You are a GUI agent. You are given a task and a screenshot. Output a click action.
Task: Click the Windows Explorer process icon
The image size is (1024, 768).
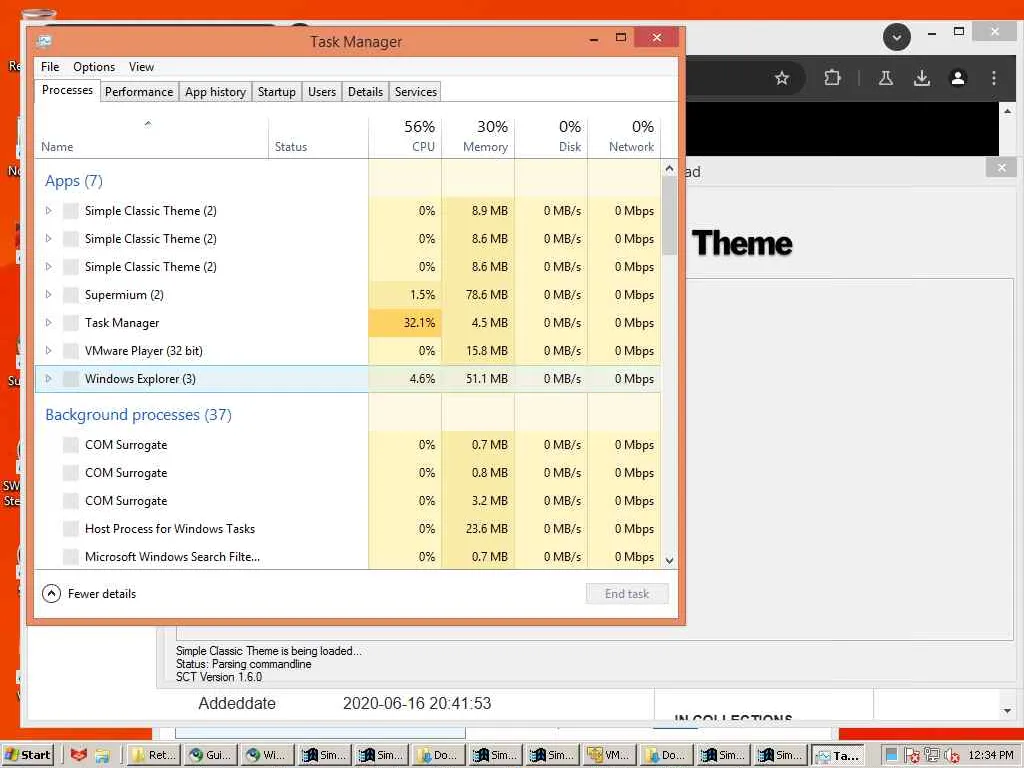pos(71,379)
